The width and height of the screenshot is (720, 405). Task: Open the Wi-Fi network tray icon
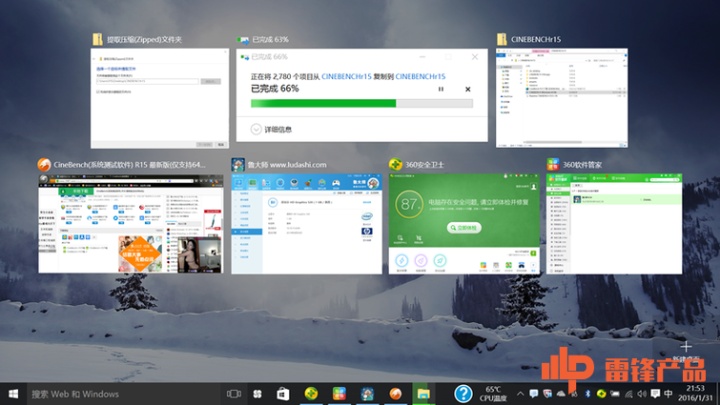point(629,394)
